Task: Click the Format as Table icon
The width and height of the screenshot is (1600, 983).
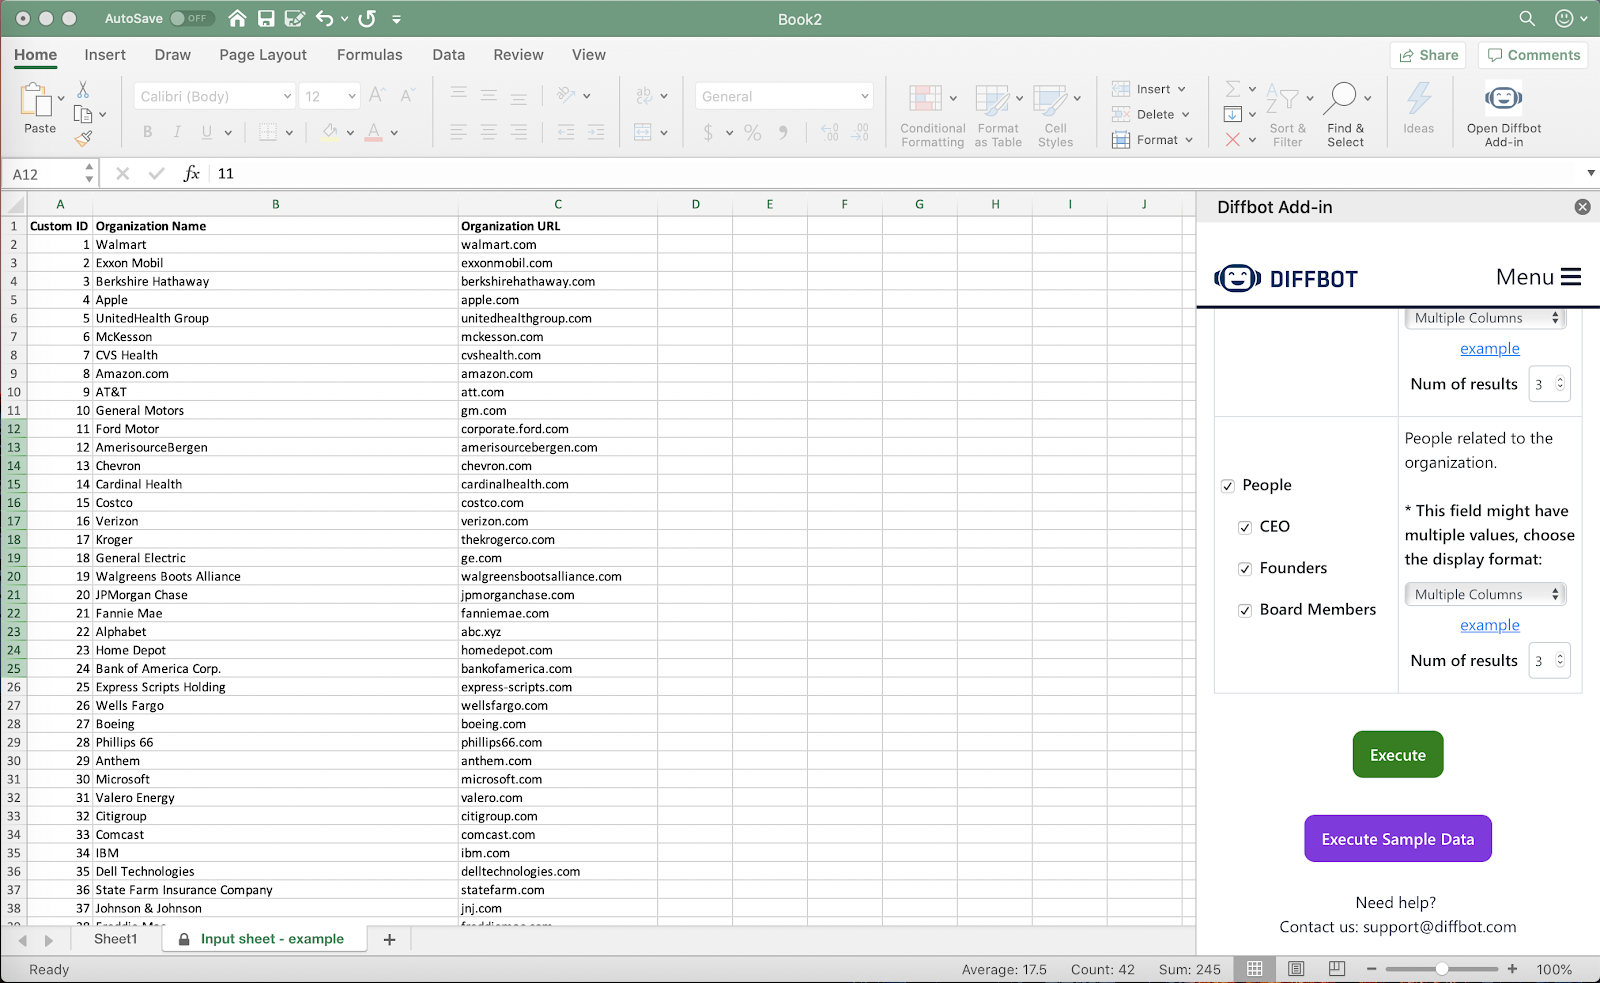Action: pyautogui.click(x=992, y=99)
